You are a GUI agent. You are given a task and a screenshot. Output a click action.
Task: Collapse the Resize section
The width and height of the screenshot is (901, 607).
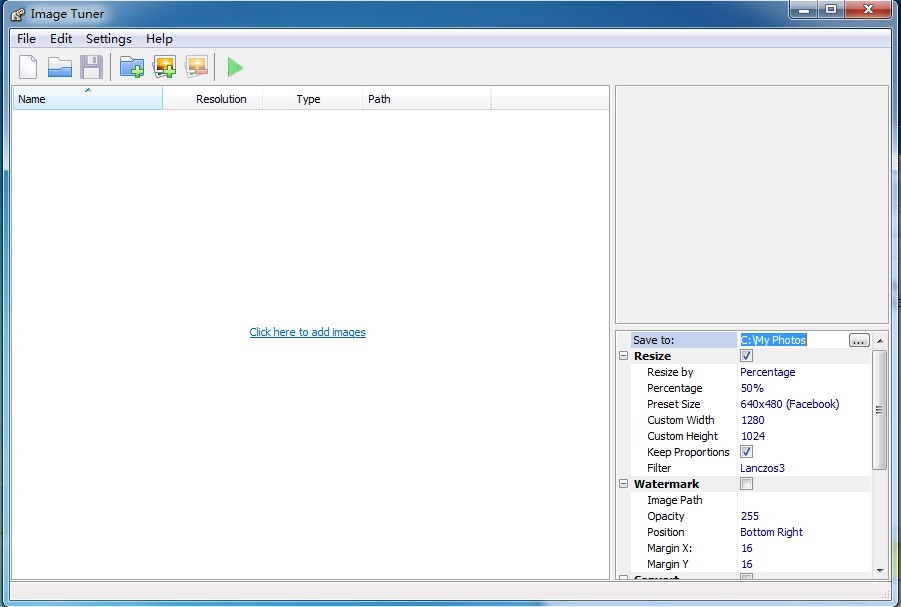click(624, 356)
